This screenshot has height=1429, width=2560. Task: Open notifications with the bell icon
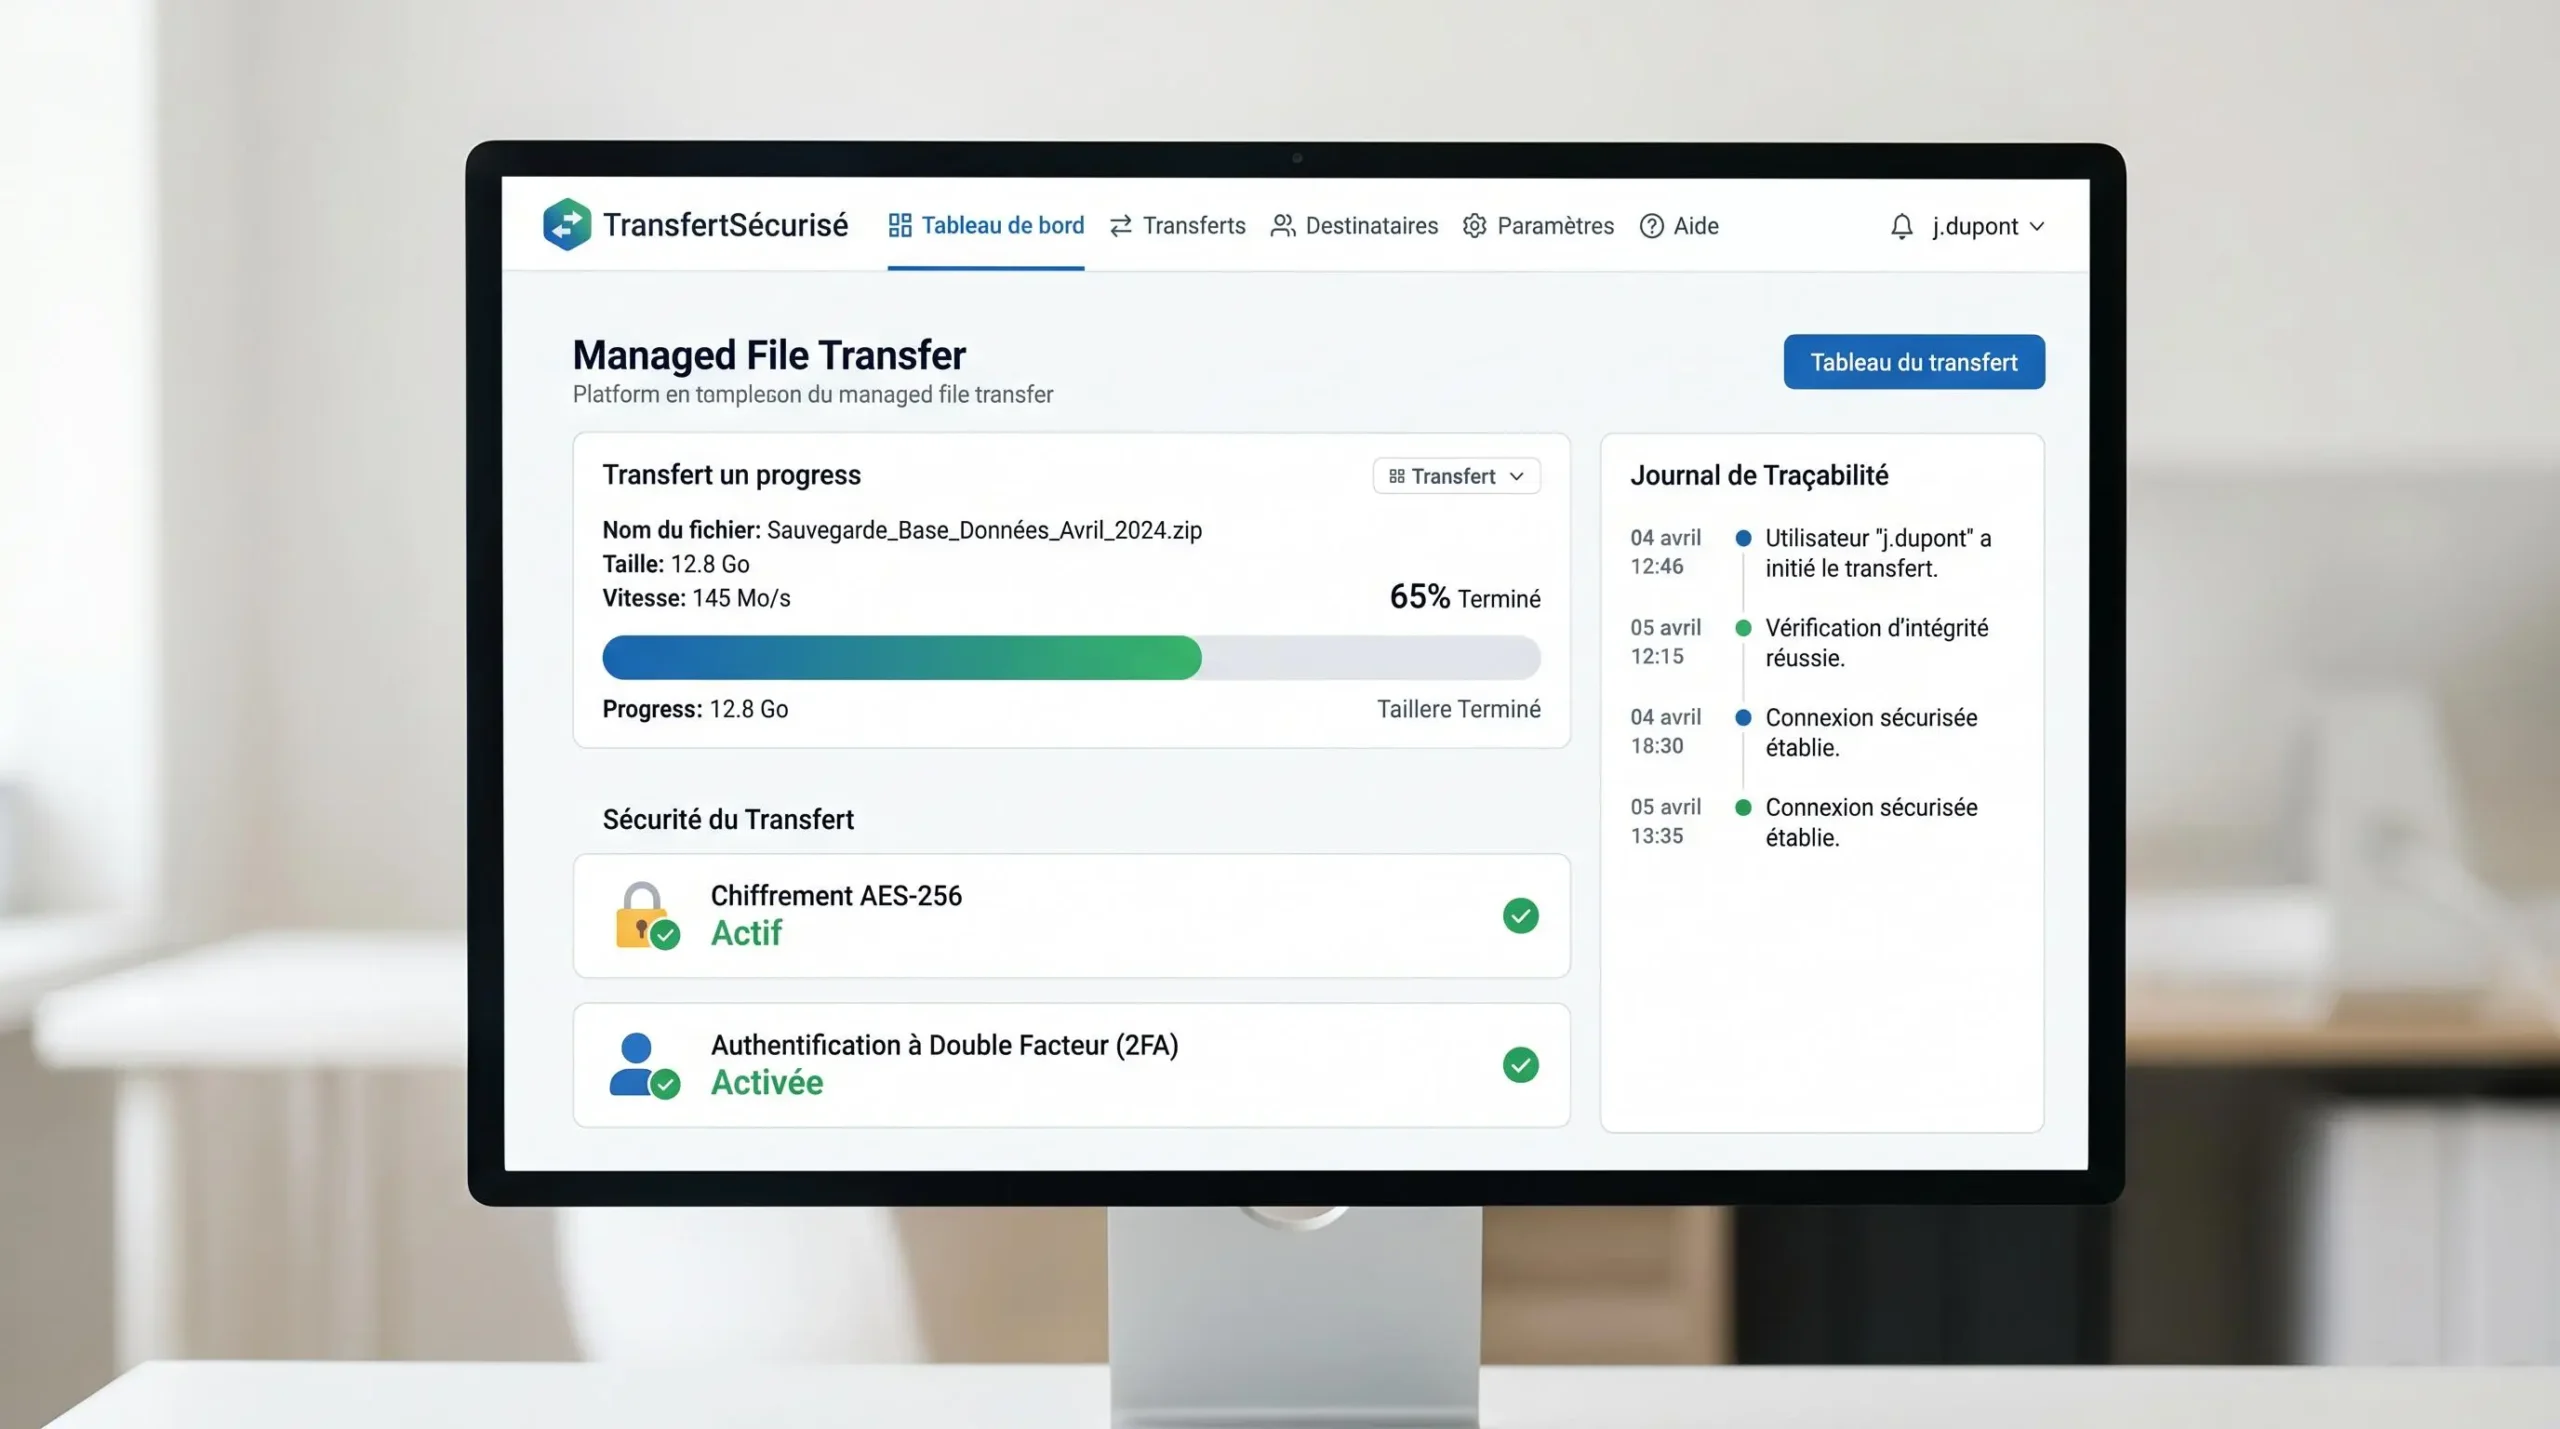(x=1901, y=227)
